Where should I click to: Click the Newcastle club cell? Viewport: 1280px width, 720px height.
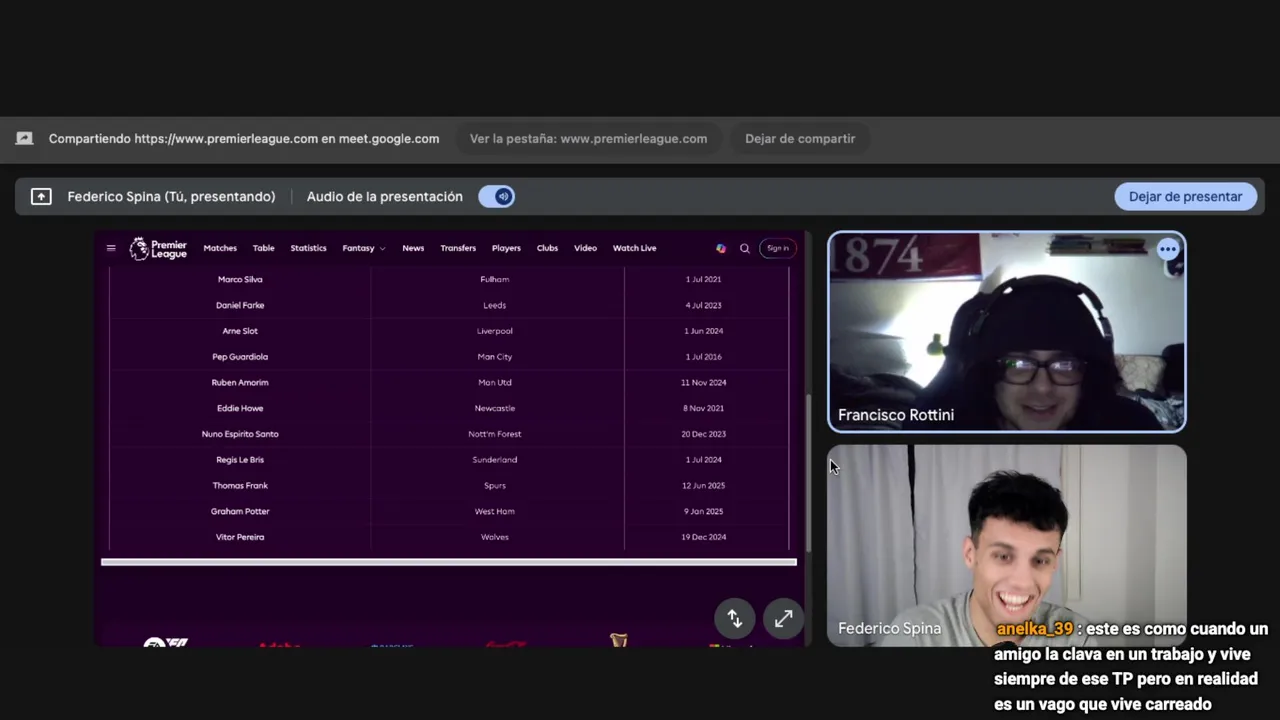point(495,408)
